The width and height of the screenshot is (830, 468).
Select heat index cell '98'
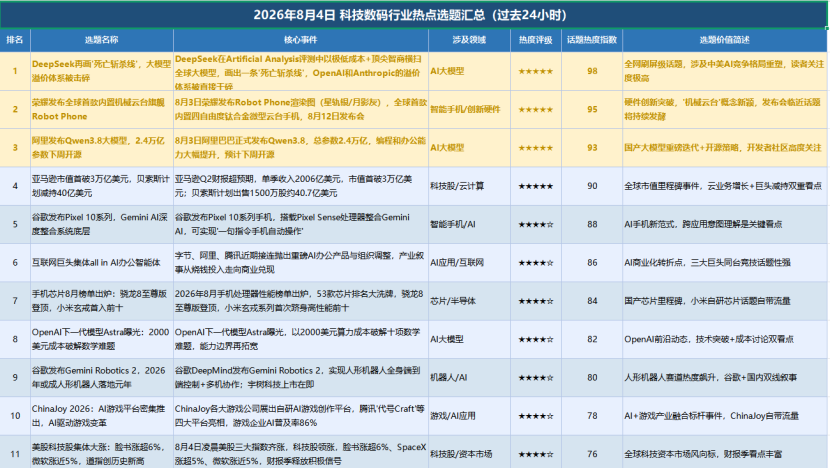tap(592, 71)
